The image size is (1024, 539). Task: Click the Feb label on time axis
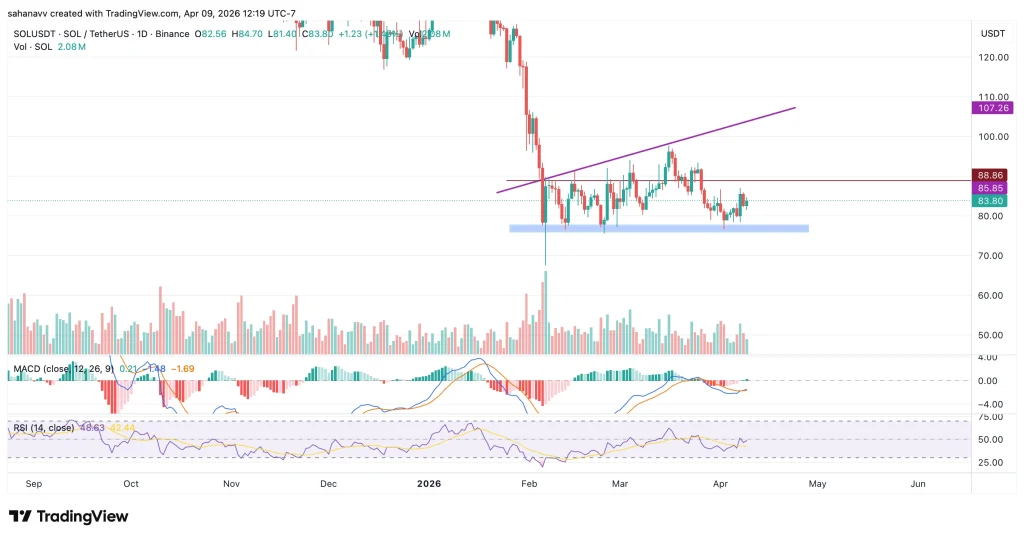(x=529, y=483)
